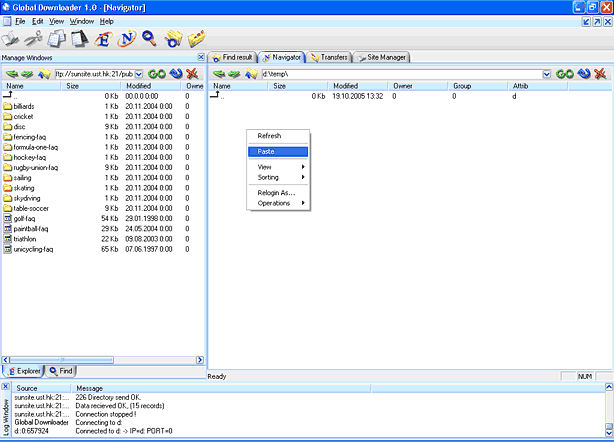Image resolution: width=614 pixels, height=442 pixels.
Task: Click the magnifying glass Find toolbar icon
Action: click(x=149, y=39)
